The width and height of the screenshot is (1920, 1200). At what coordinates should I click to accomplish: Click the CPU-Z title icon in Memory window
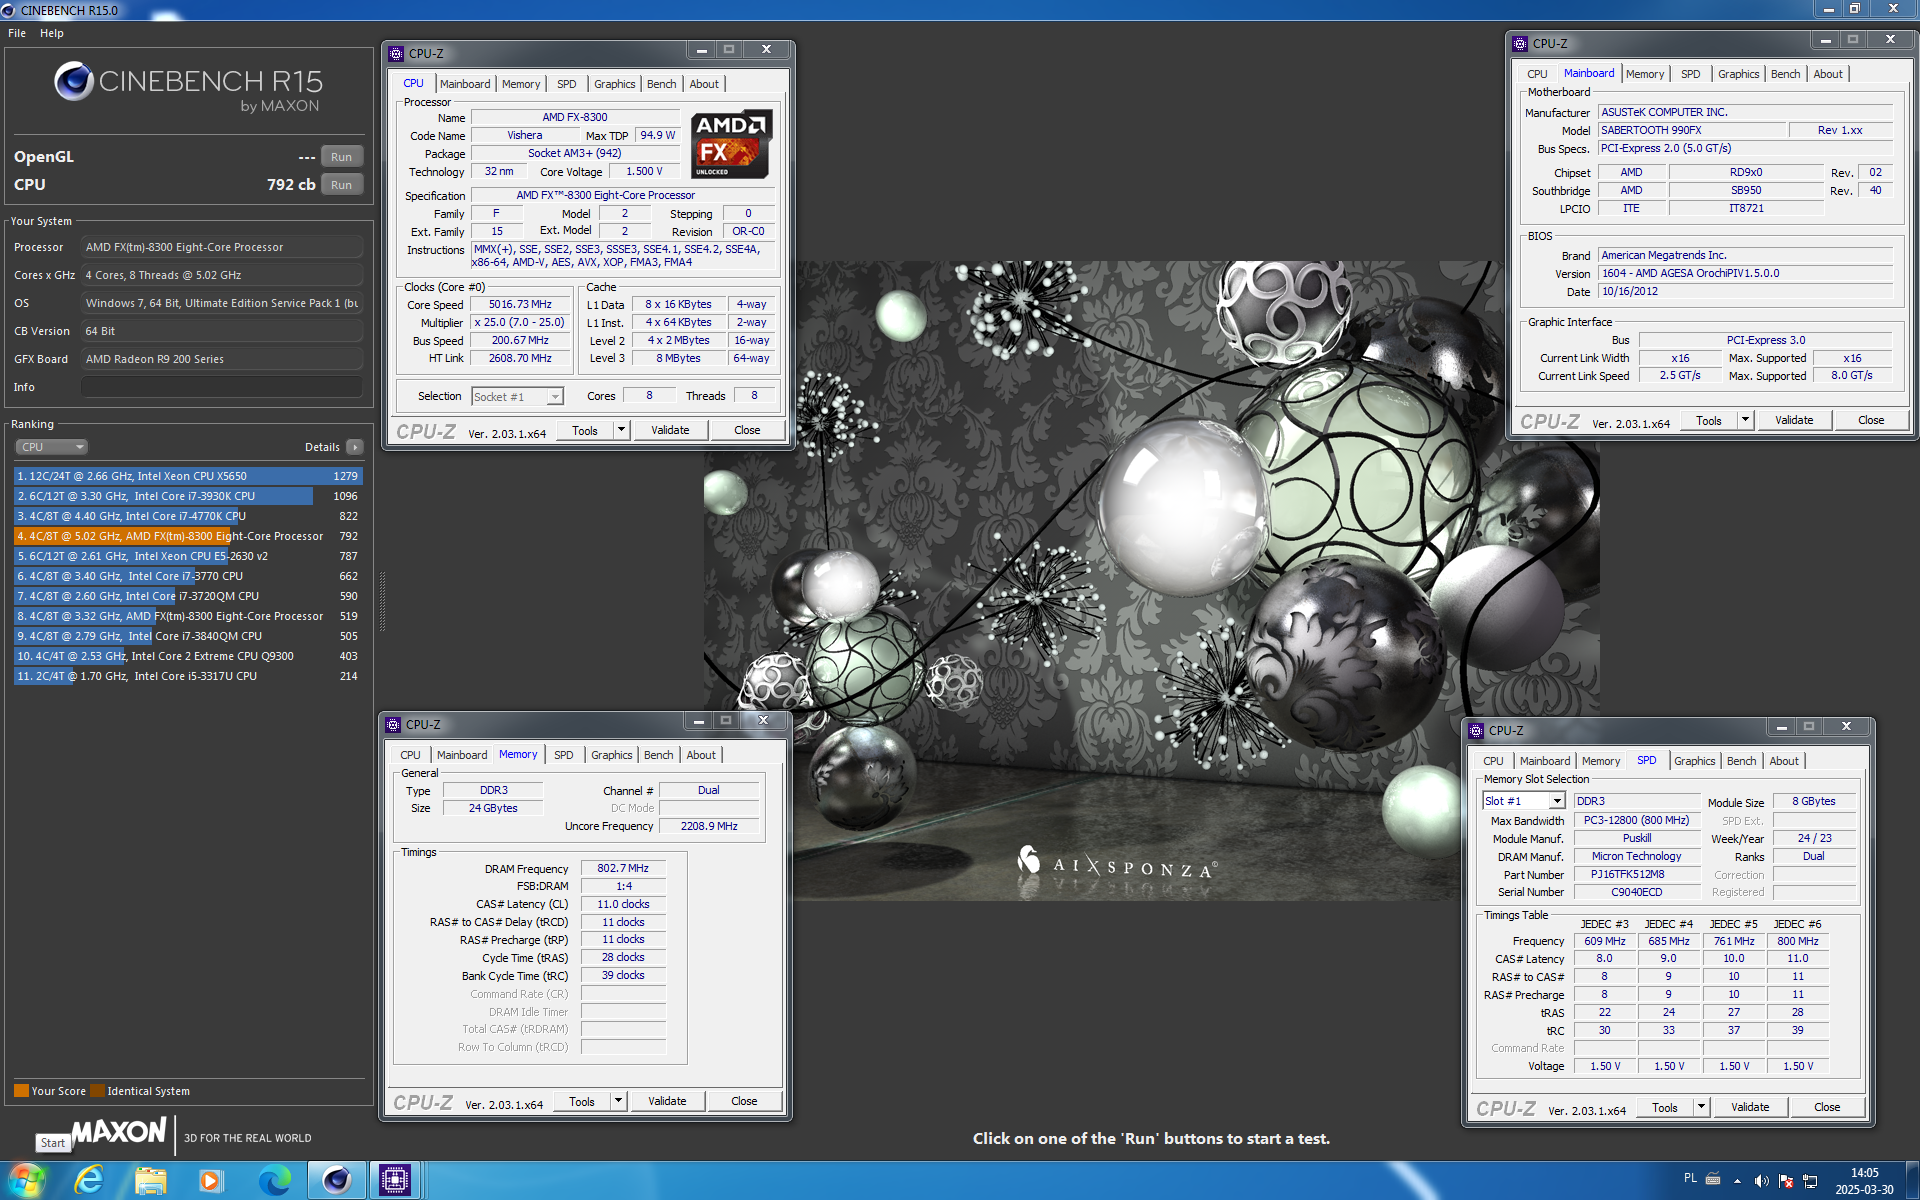394,724
